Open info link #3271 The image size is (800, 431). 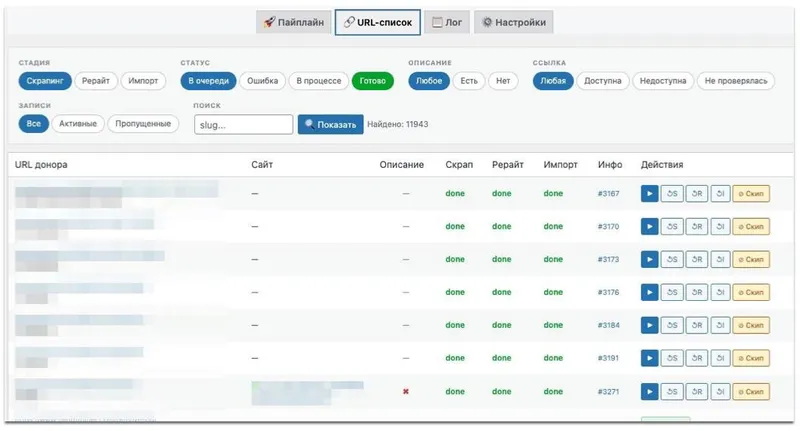click(x=609, y=392)
